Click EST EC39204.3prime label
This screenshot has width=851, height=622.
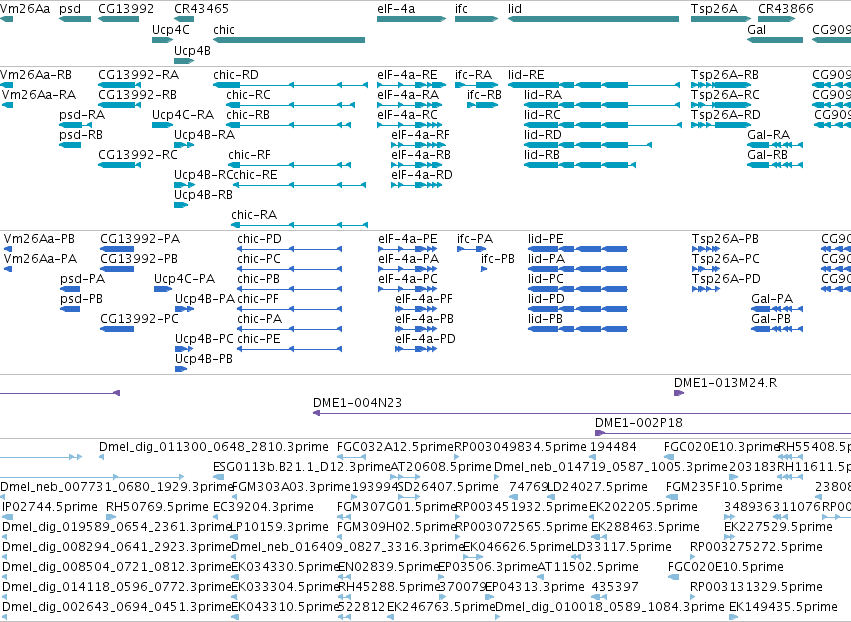point(263,507)
